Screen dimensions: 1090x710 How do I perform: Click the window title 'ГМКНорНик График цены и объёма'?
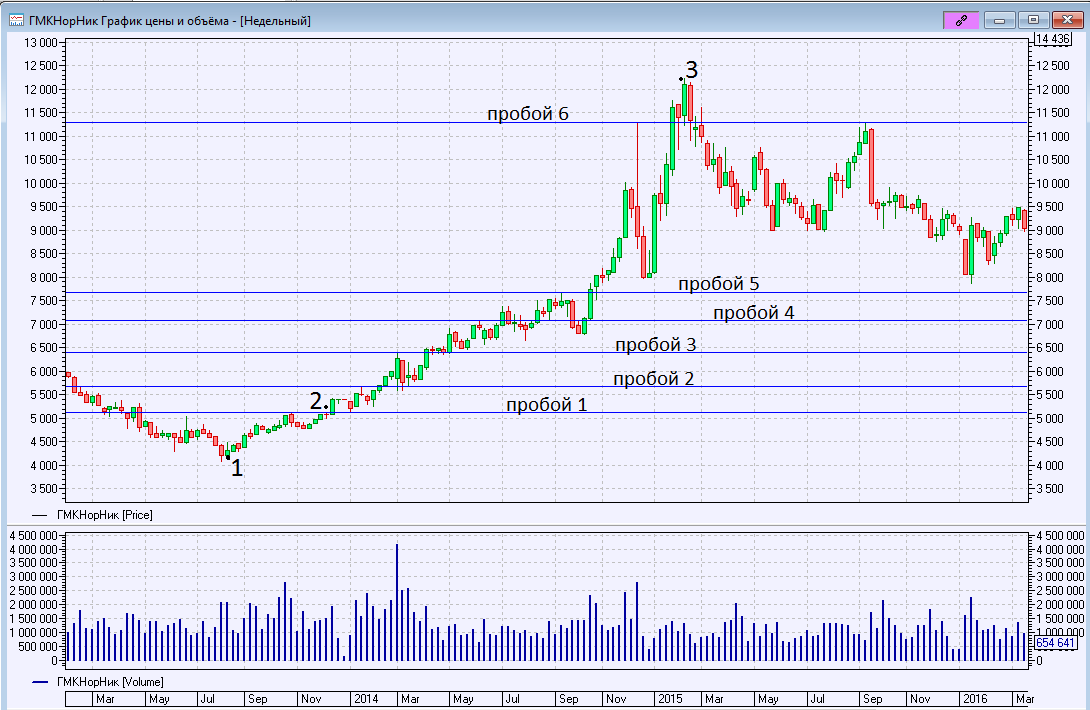(128, 21)
